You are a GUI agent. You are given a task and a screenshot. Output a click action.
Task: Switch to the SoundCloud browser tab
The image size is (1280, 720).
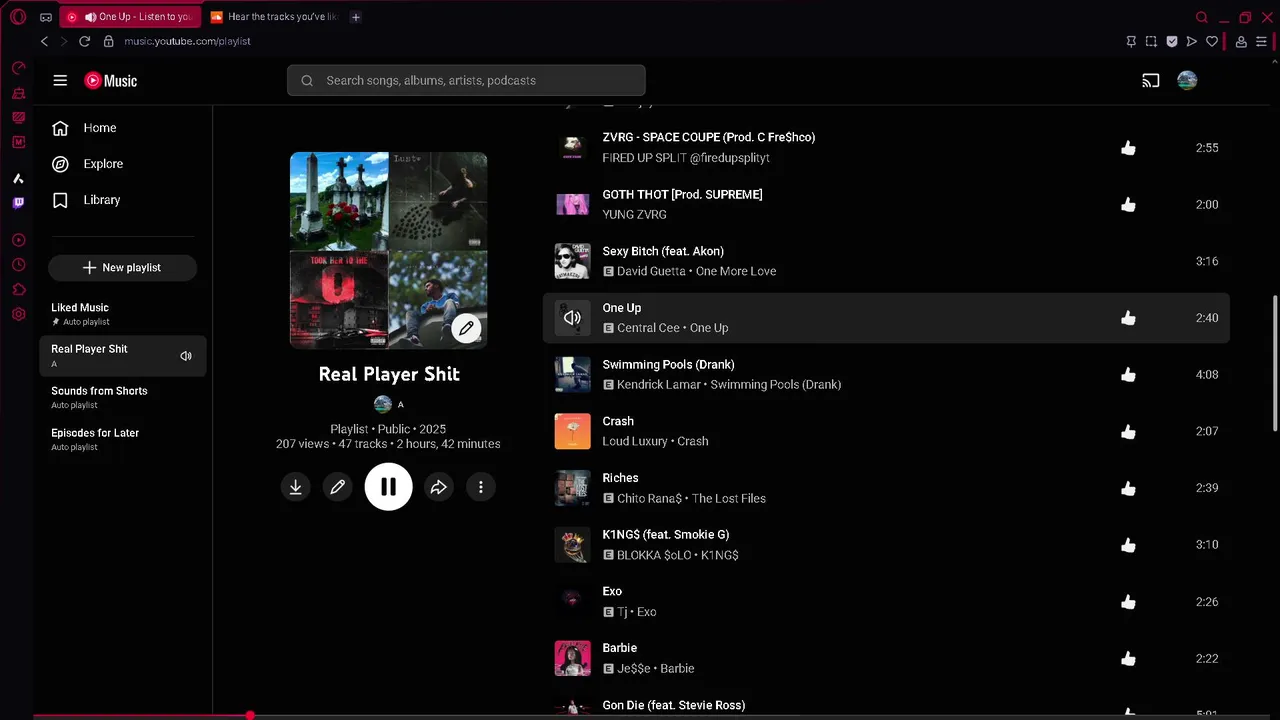[275, 17]
